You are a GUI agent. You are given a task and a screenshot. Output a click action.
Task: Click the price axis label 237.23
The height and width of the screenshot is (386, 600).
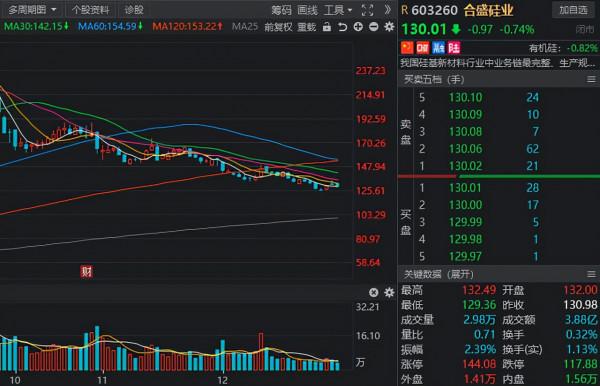[370, 71]
